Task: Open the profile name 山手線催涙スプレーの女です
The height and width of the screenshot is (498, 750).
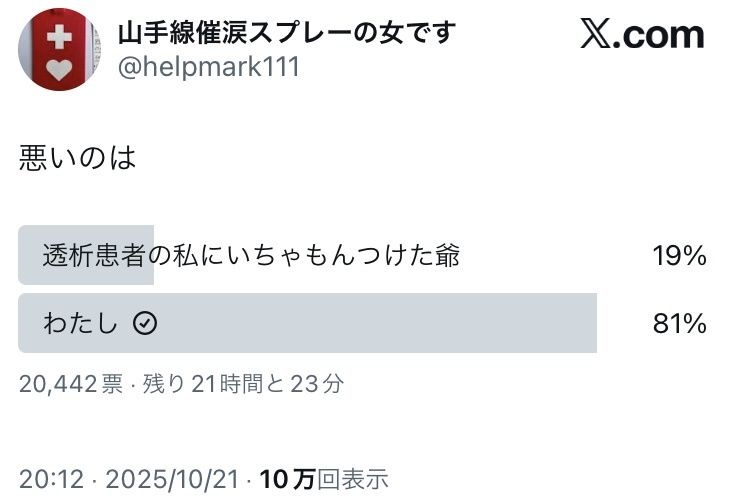Action: [x=286, y=33]
